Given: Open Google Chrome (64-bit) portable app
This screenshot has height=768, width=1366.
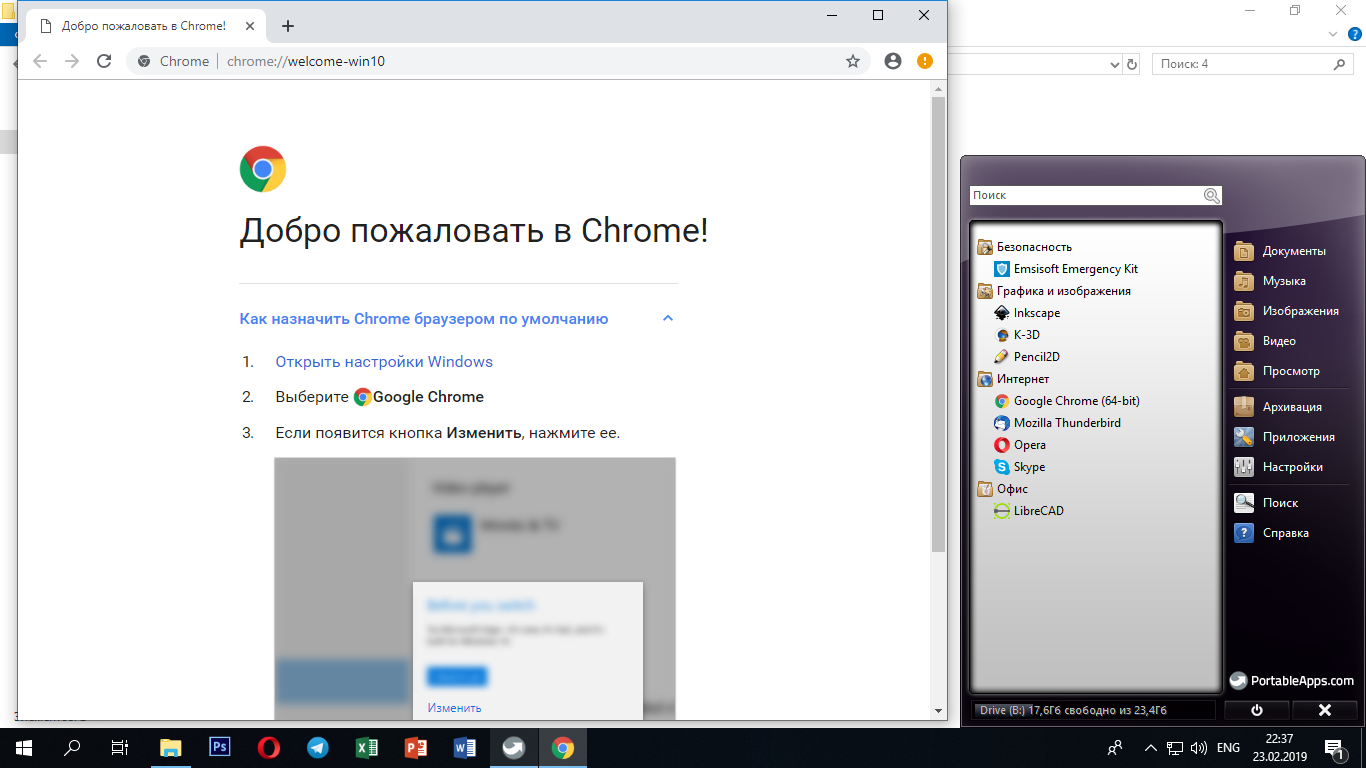Looking at the screenshot, I should click(1067, 401).
